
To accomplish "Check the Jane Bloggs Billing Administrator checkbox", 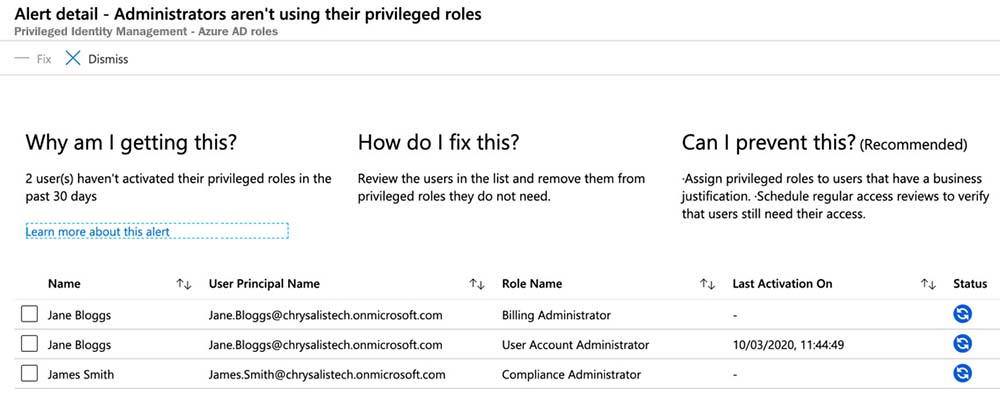I will click(x=29, y=315).
